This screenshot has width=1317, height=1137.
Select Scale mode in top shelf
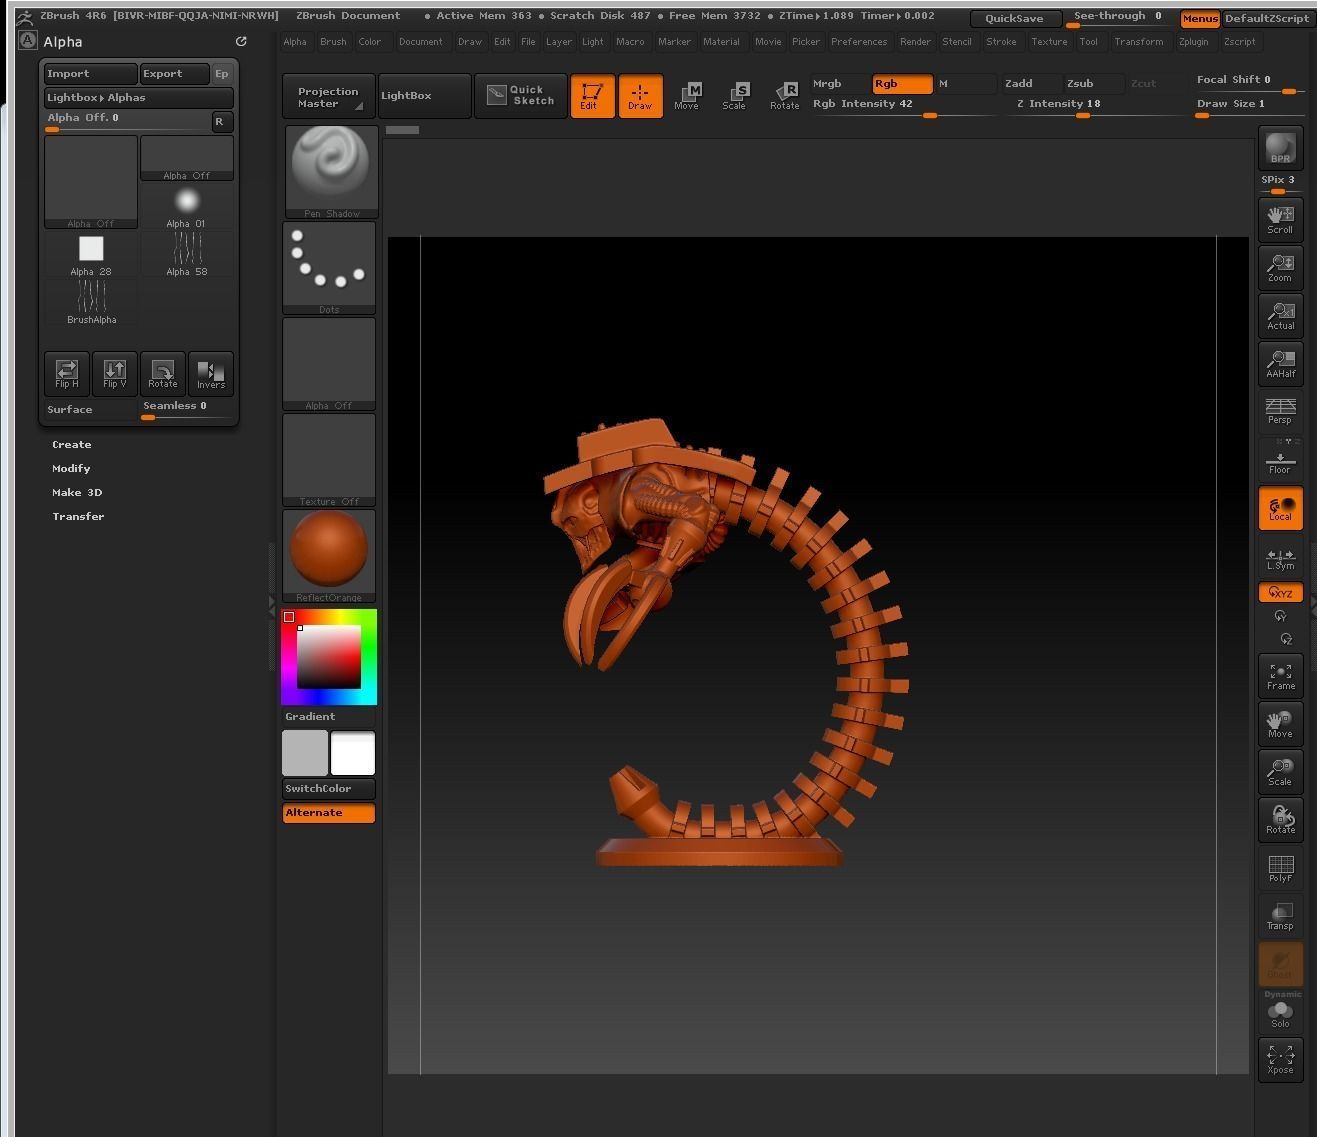click(x=735, y=96)
